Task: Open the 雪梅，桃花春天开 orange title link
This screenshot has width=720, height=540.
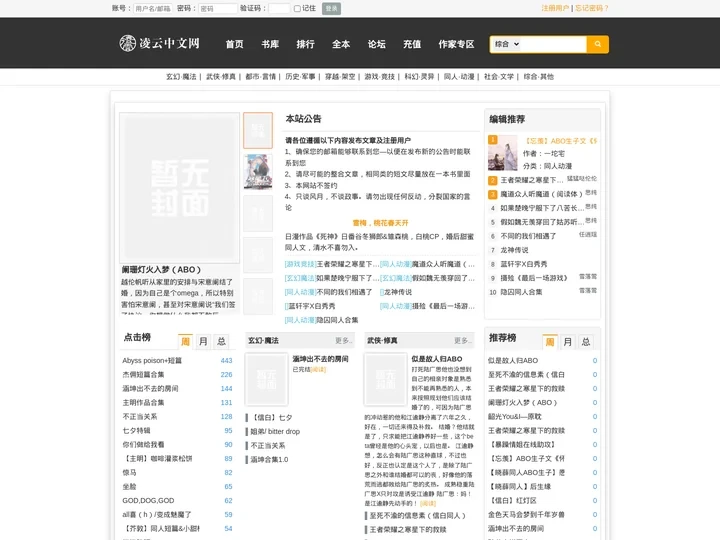Action: coord(380,223)
